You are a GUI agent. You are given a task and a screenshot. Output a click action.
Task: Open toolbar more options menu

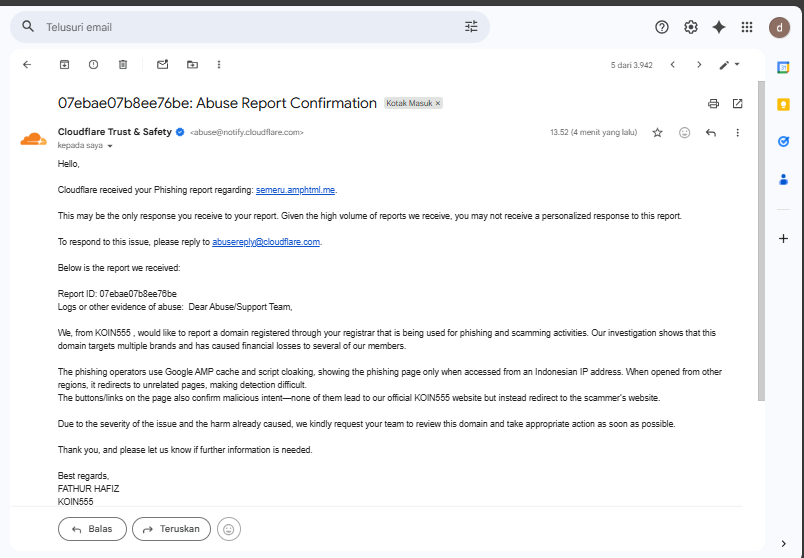coord(219,65)
